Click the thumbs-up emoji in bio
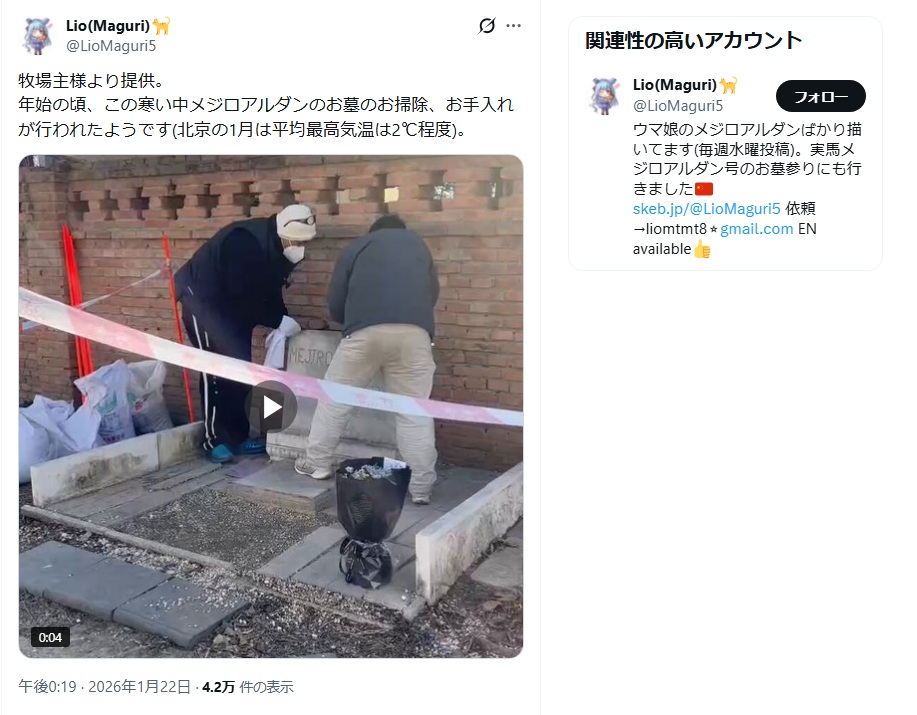 coord(702,249)
